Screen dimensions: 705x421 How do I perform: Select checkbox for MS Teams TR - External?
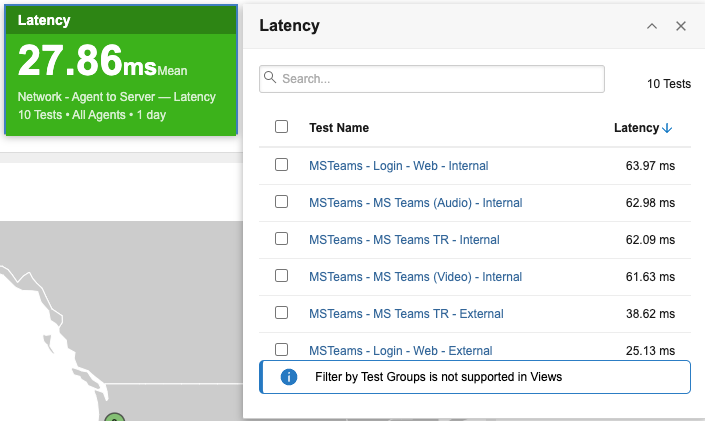click(282, 313)
